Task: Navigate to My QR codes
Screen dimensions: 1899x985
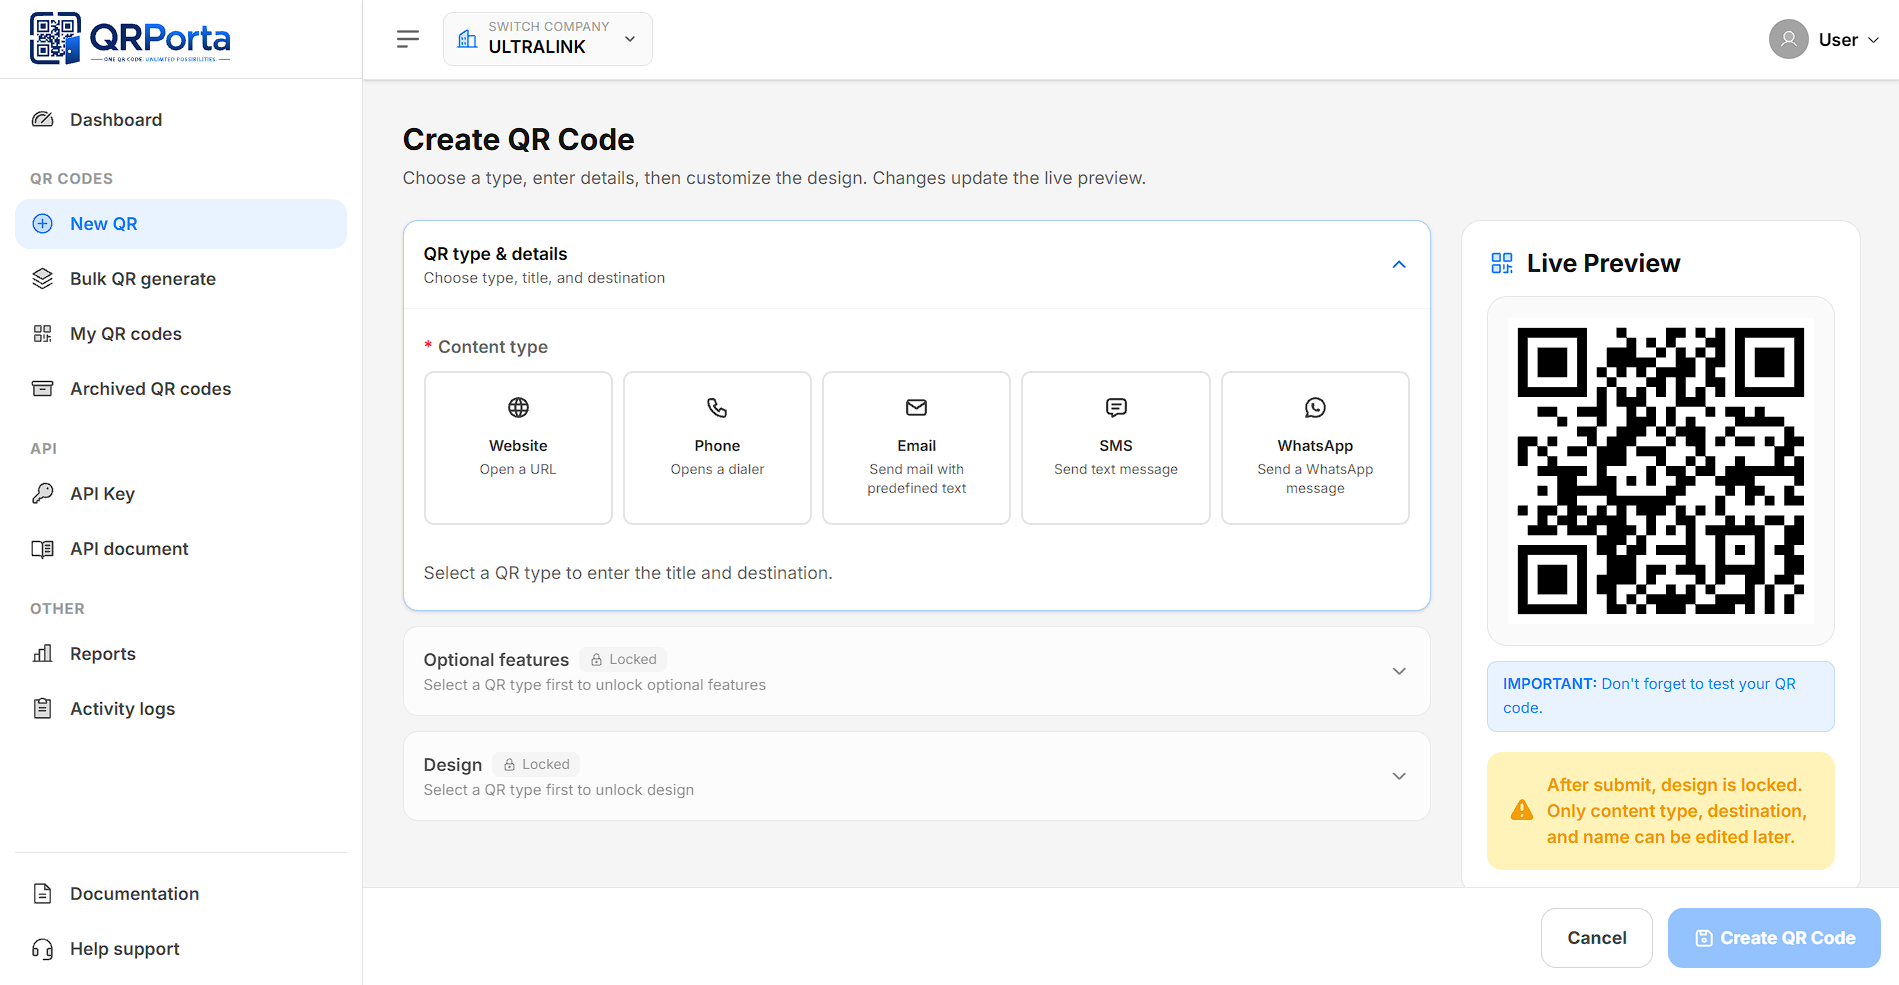Action: coord(181,334)
